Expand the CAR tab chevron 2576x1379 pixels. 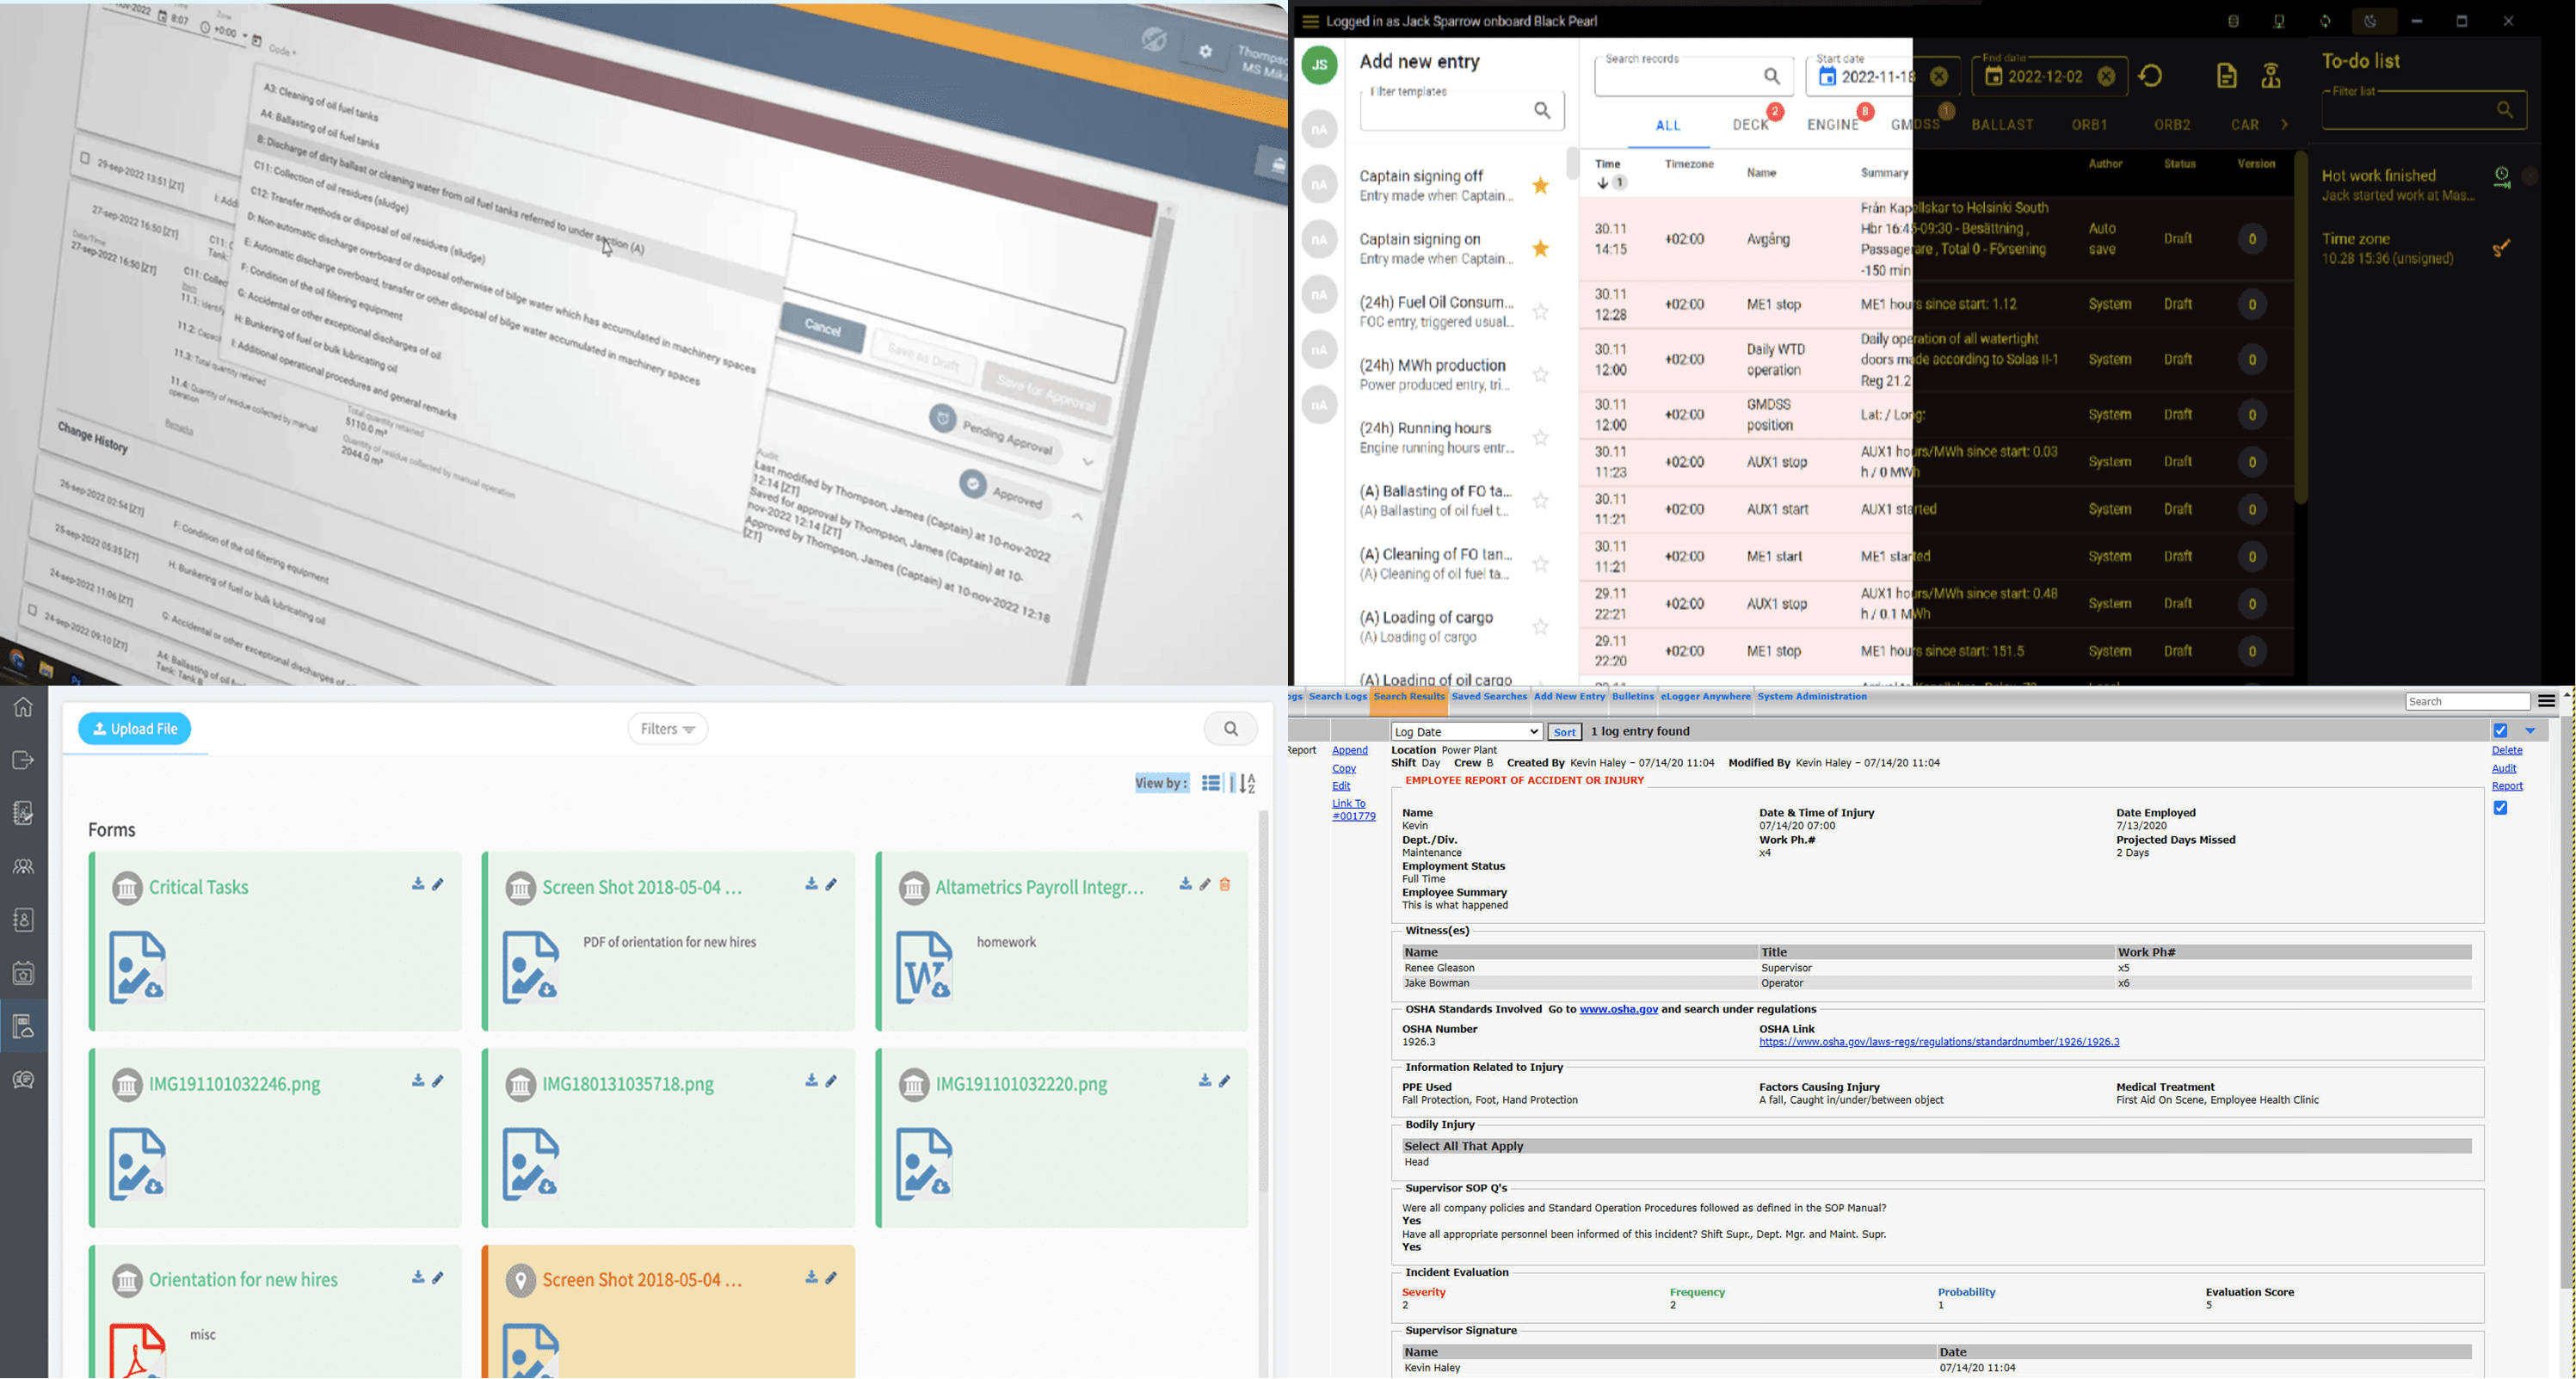click(2285, 124)
